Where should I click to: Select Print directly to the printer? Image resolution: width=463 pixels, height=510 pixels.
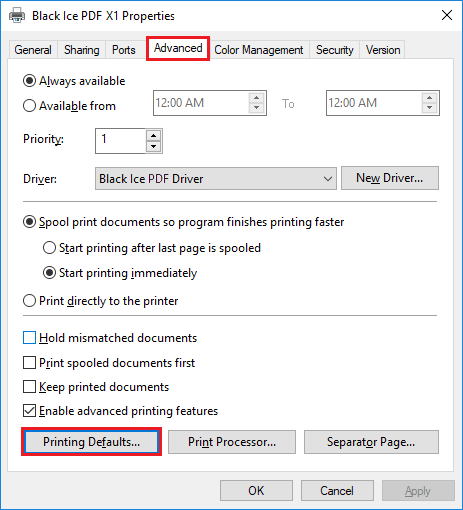[x=29, y=301]
